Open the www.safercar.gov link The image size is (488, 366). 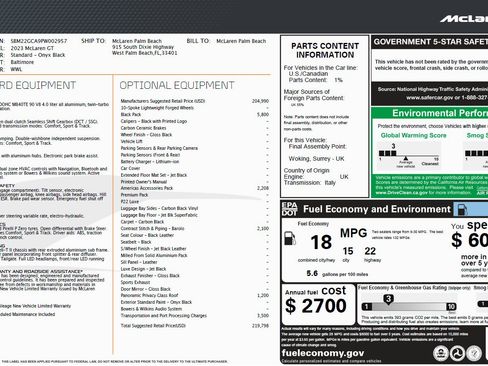[429, 98]
